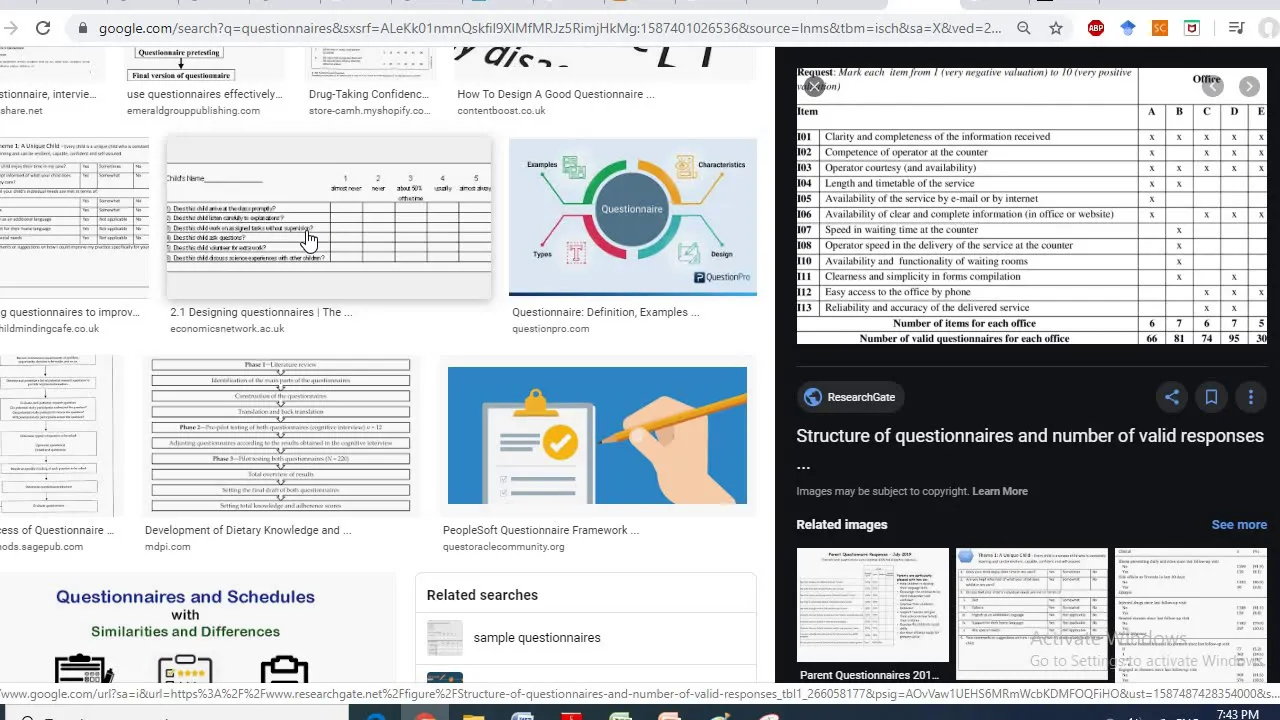The width and height of the screenshot is (1280, 720).
Task: Click 'Development of Dietary Knowledge and ...' caption
Action: (248, 530)
